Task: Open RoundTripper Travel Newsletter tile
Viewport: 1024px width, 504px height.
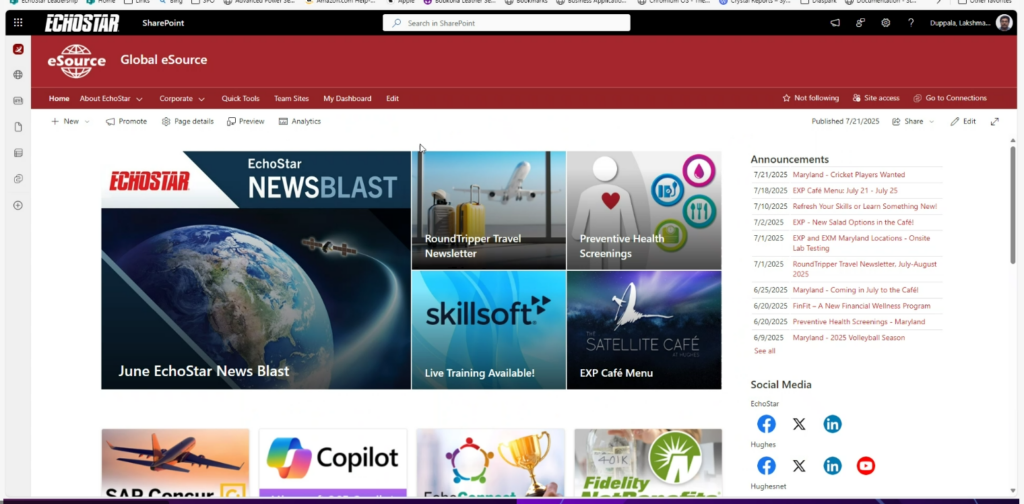Action: pyautogui.click(x=488, y=210)
